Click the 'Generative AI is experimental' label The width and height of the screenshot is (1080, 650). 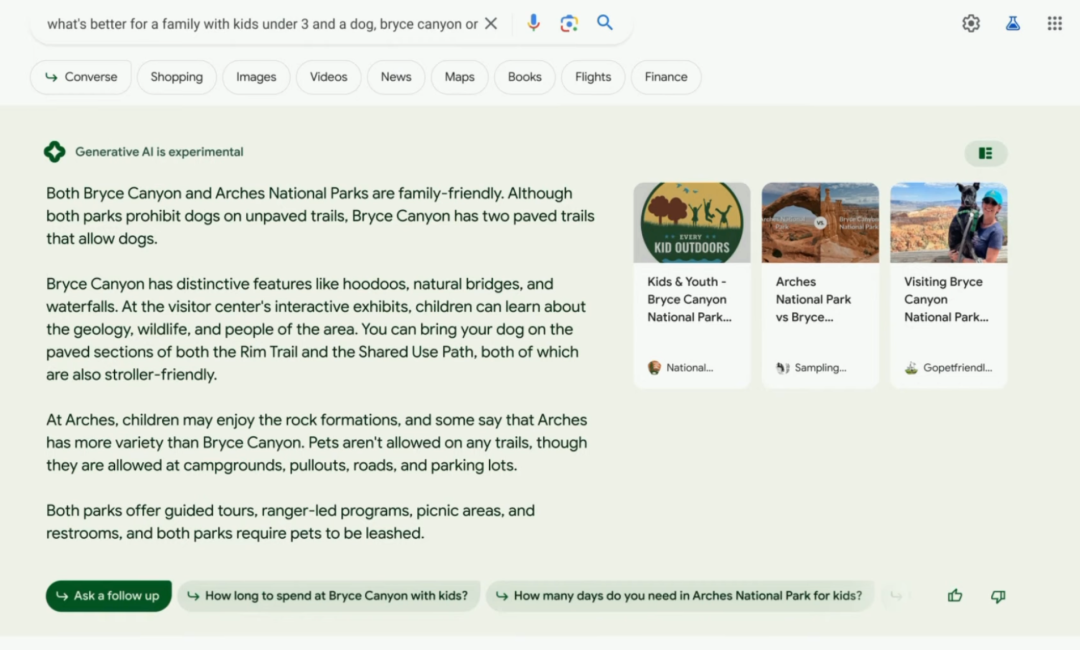point(159,151)
